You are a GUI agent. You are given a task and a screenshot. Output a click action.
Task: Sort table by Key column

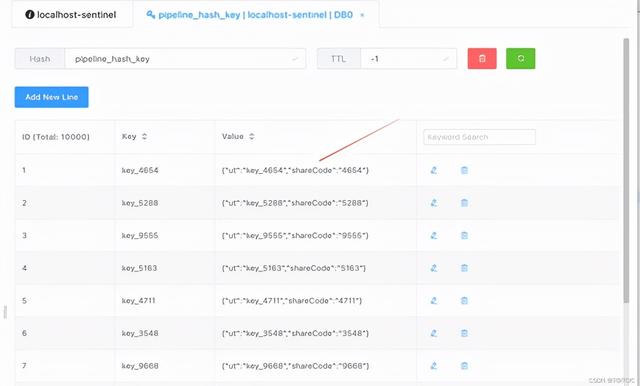pyautogui.click(x=144, y=137)
